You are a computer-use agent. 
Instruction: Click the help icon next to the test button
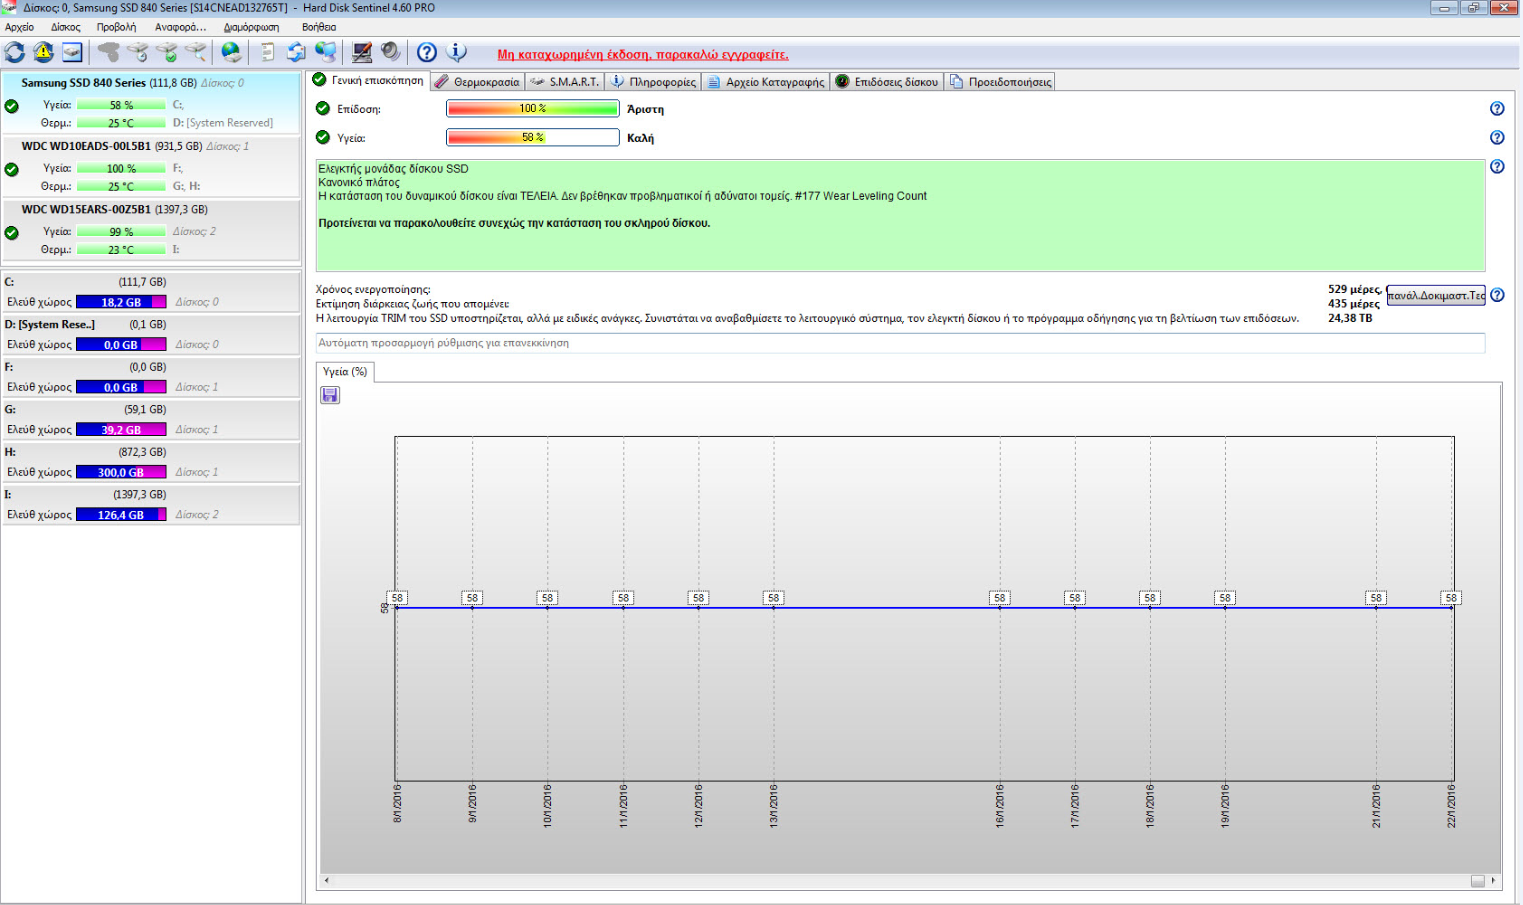click(1497, 295)
